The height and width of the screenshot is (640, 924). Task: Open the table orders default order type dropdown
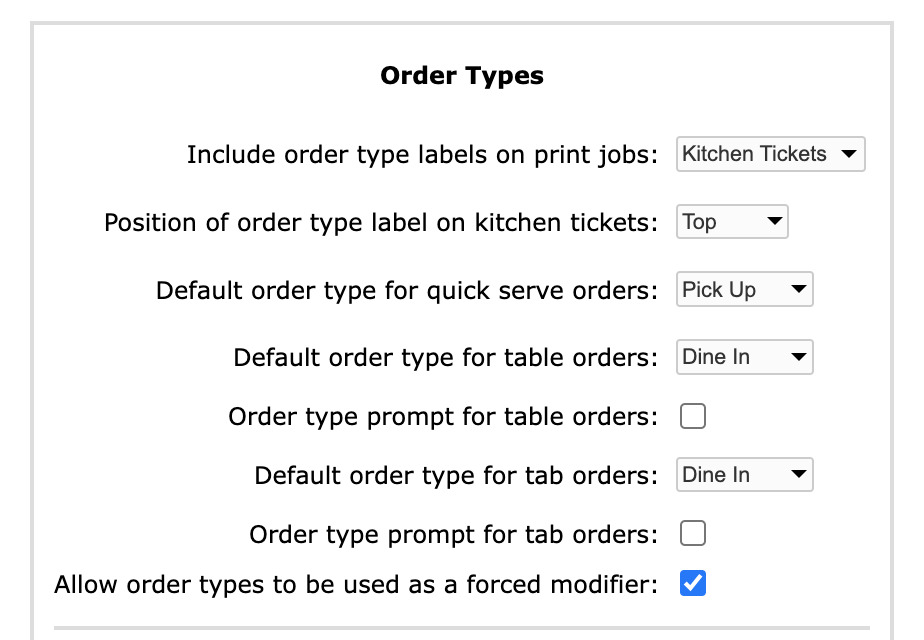pyautogui.click(x=744, y=357)
